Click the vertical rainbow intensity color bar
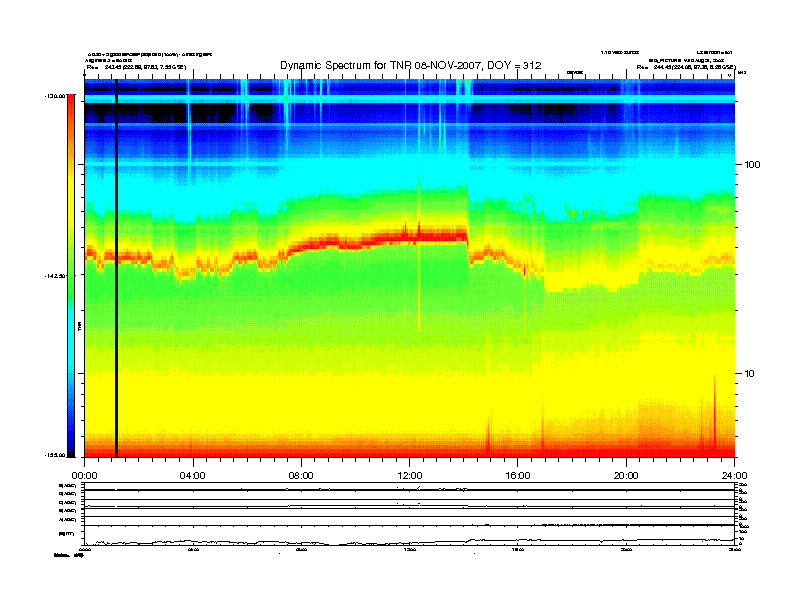792x612 pixels. pos(71,276)
